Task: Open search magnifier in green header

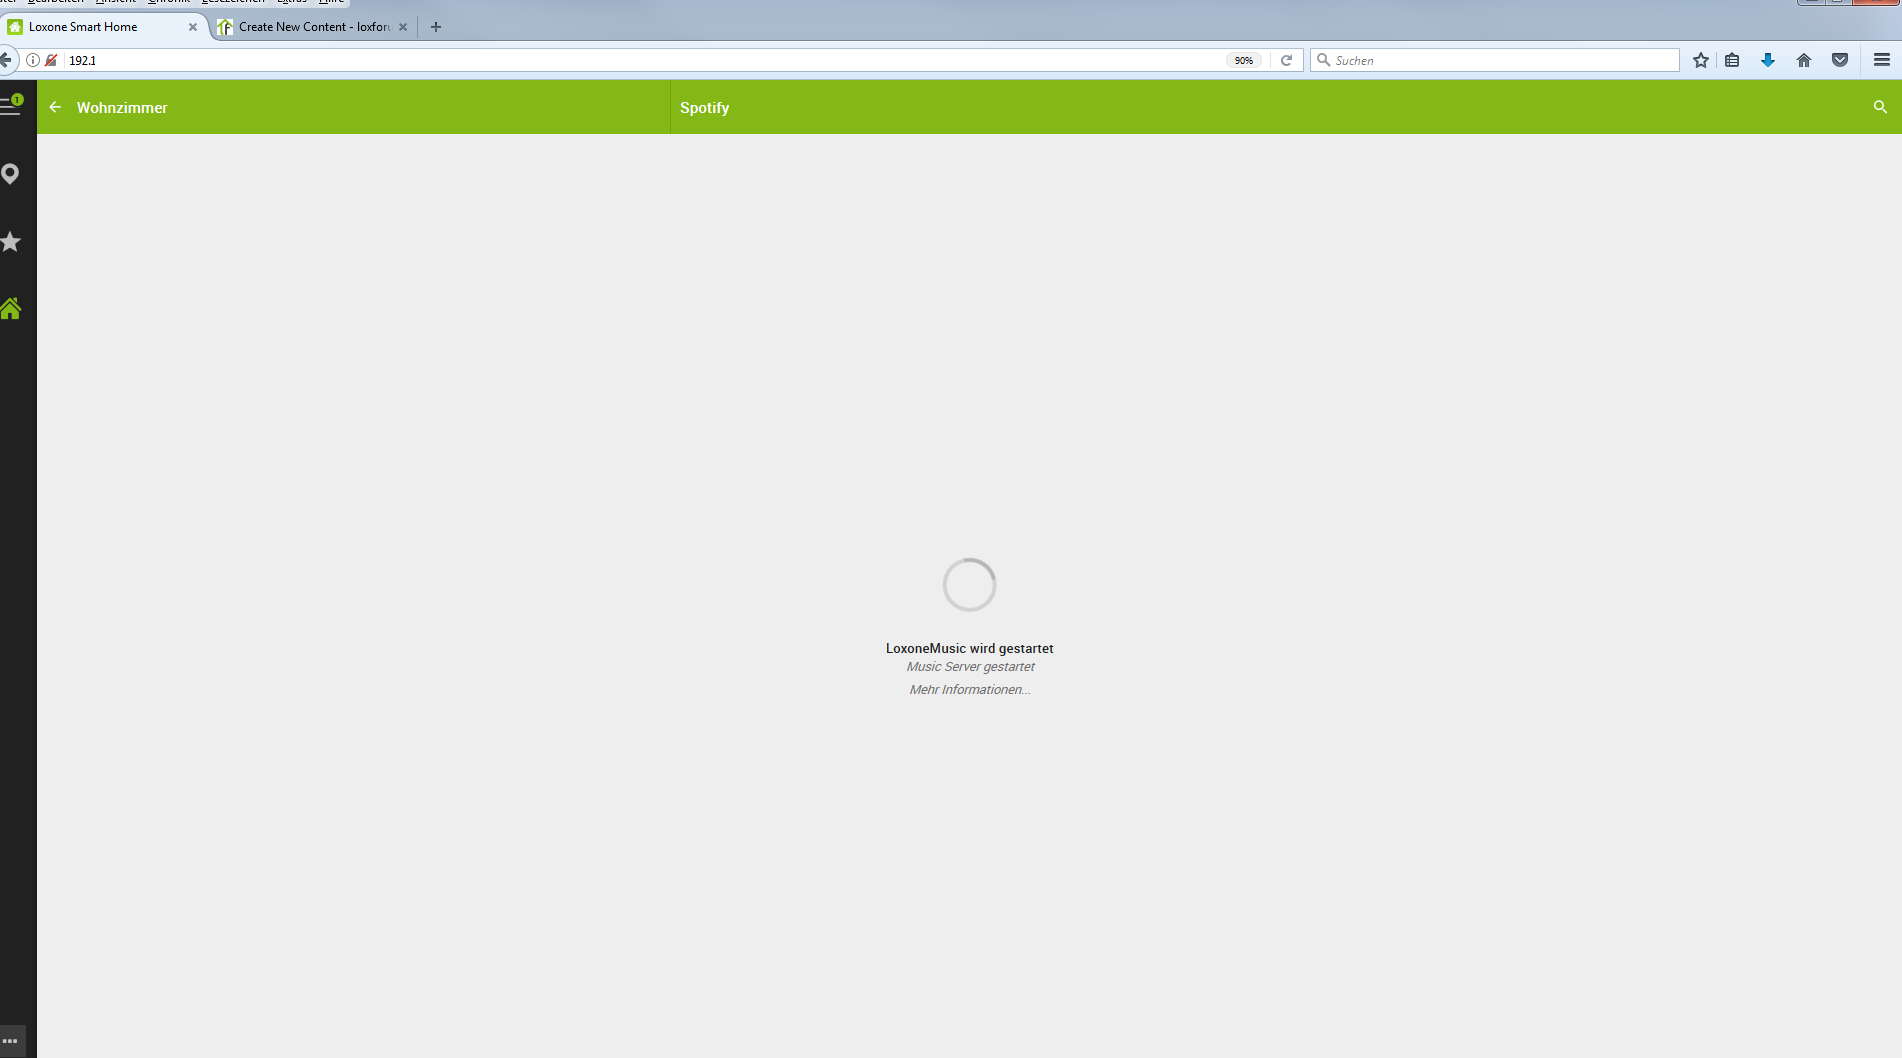Action: [x=1880, y=107]
